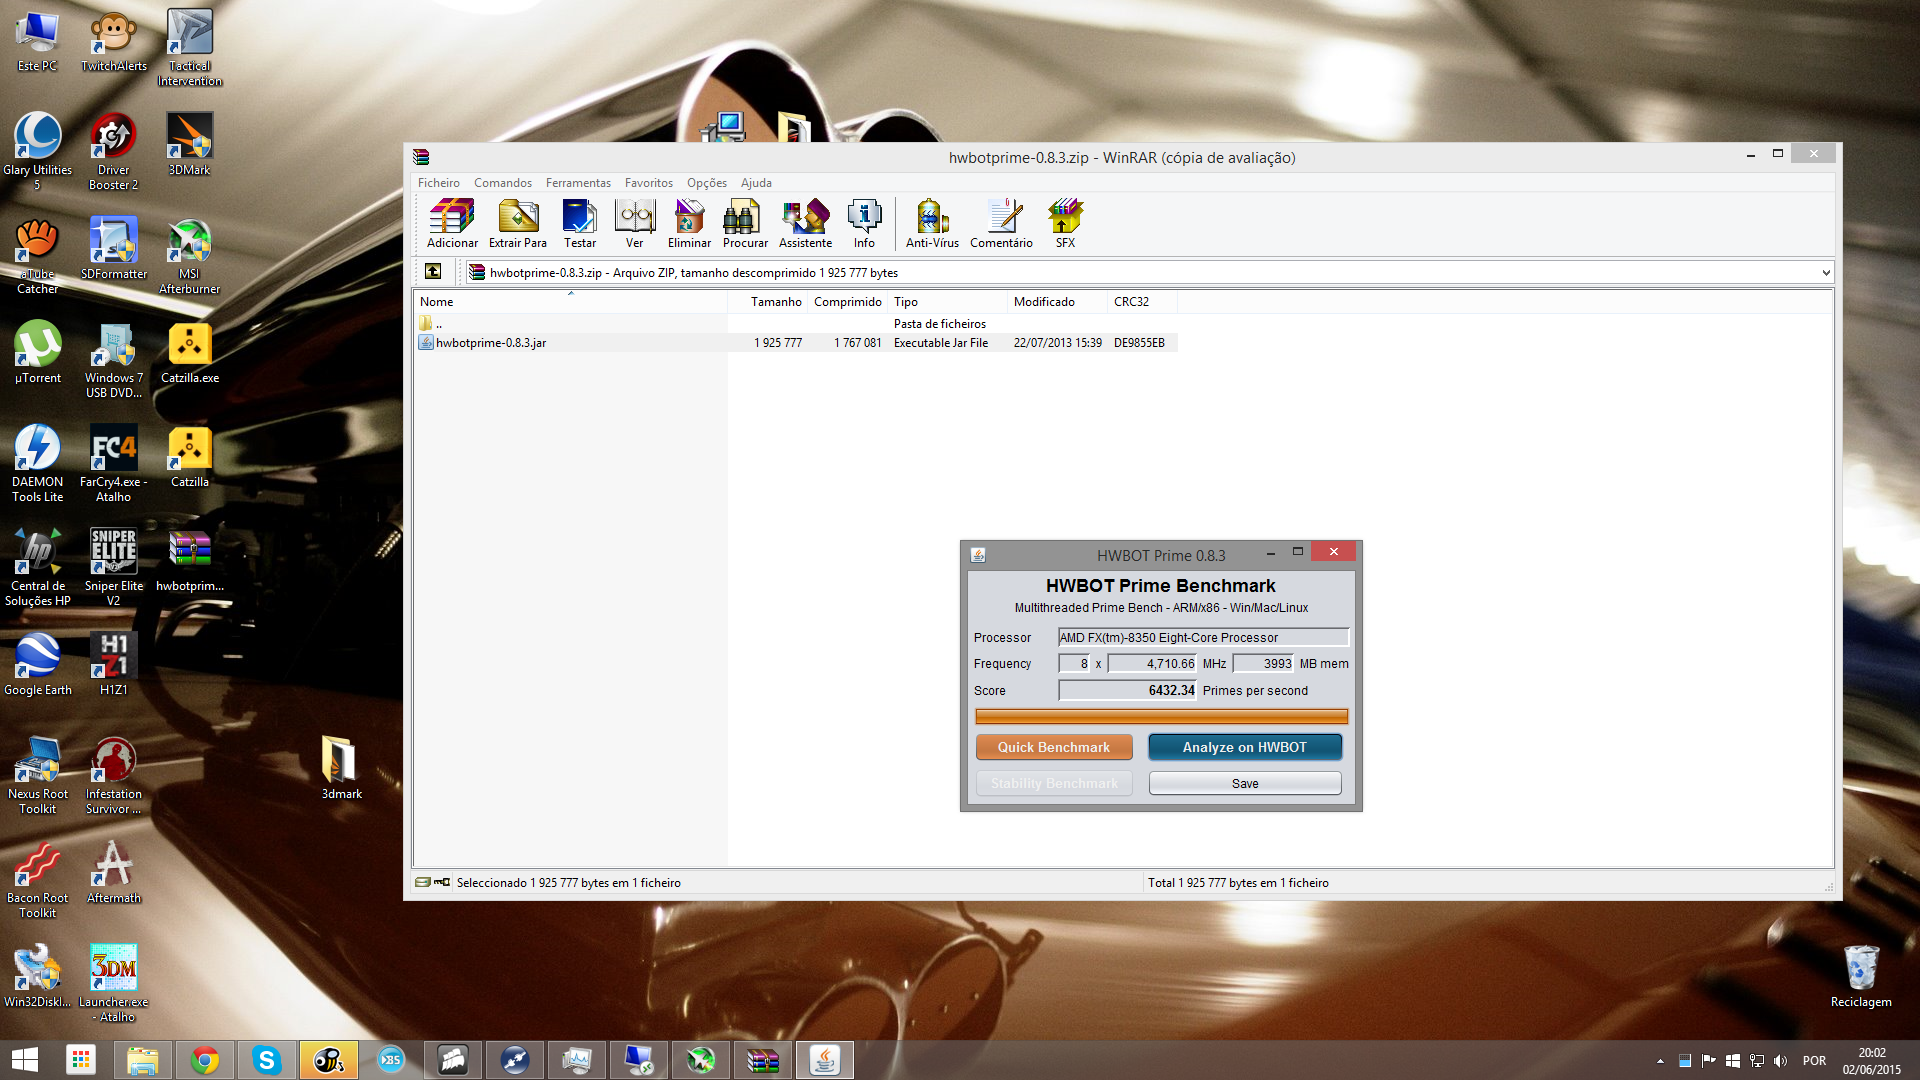Open the Ajuda menu
Screen dimensions: 1920x1080
click(x=756, y=183)
